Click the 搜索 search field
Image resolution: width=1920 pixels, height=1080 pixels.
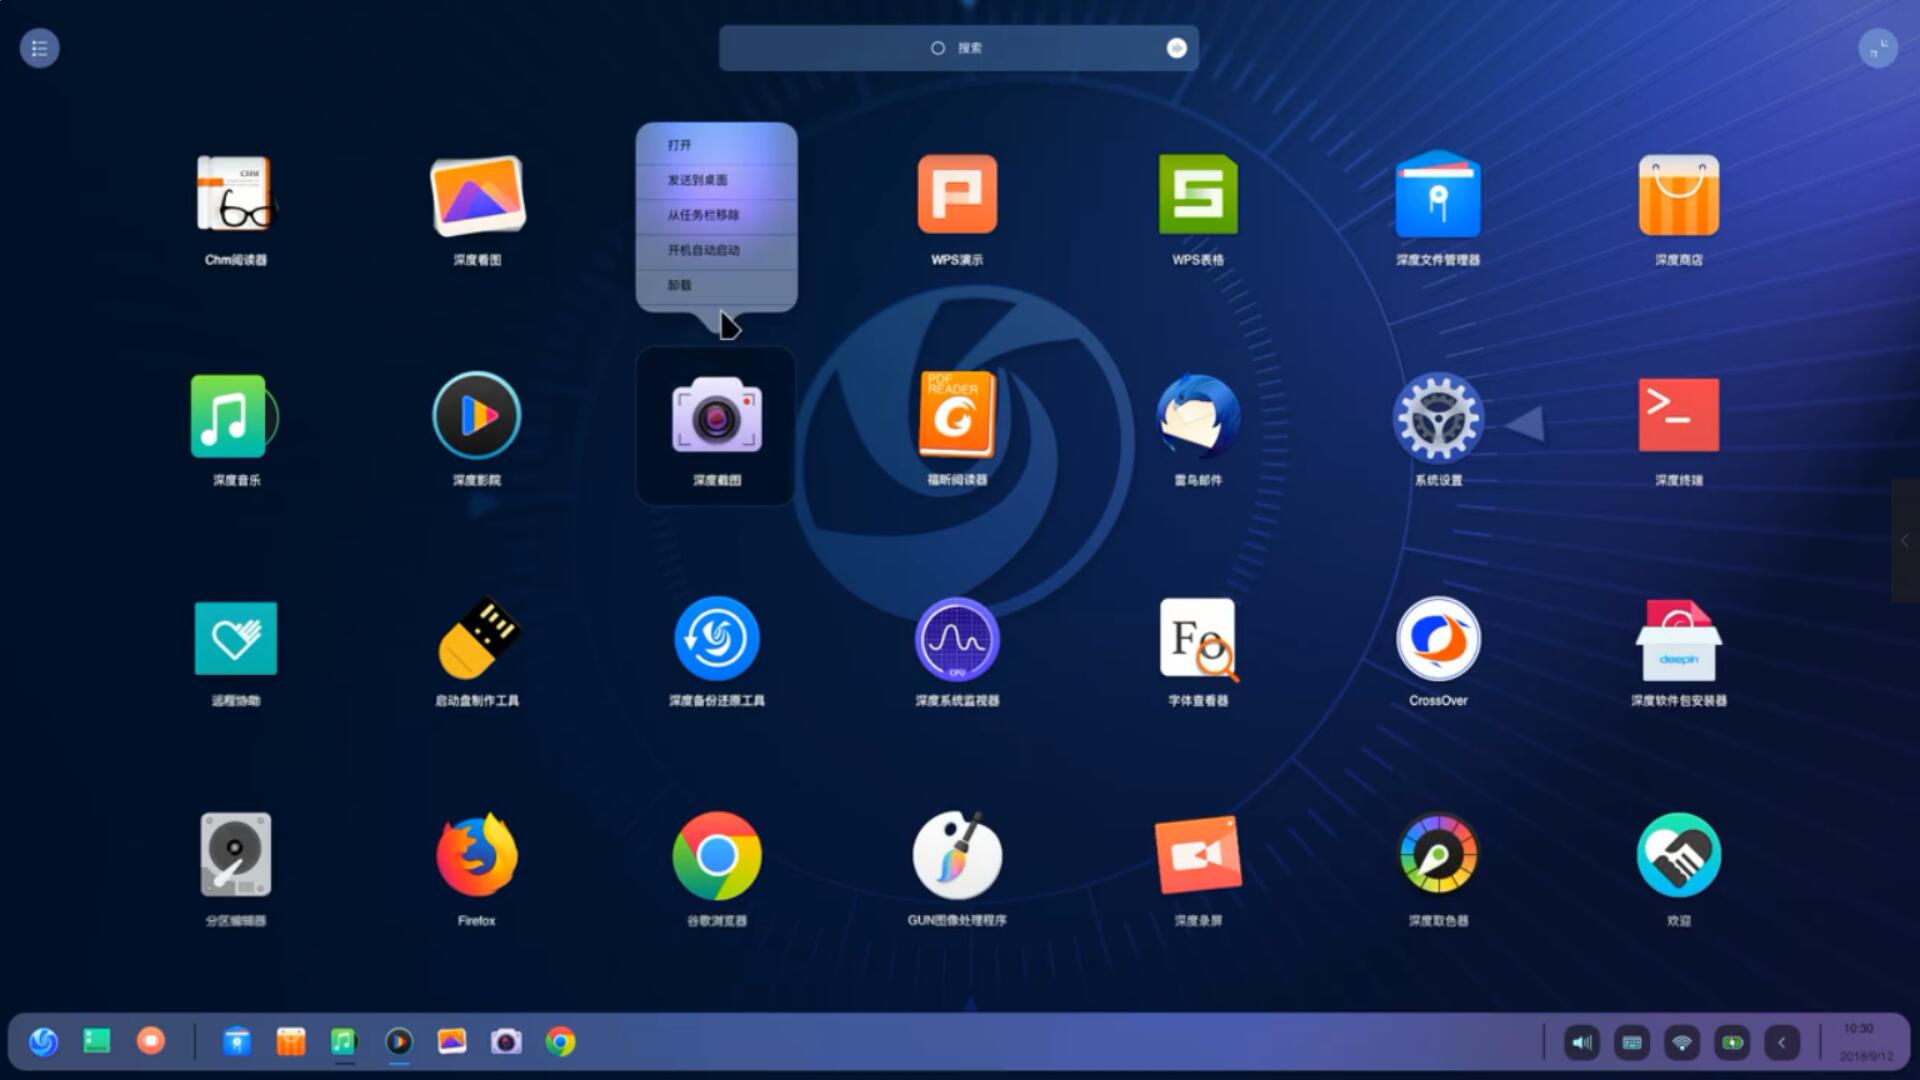pyautogui.click(x=957, y=48)
